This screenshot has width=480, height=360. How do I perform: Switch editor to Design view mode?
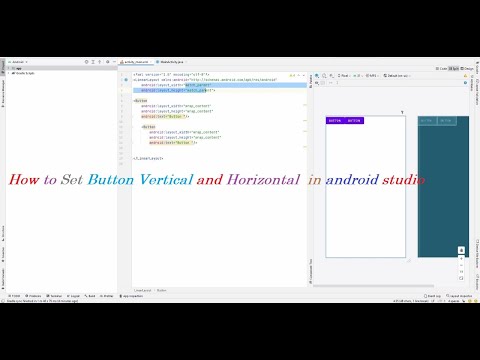point(467,68)
